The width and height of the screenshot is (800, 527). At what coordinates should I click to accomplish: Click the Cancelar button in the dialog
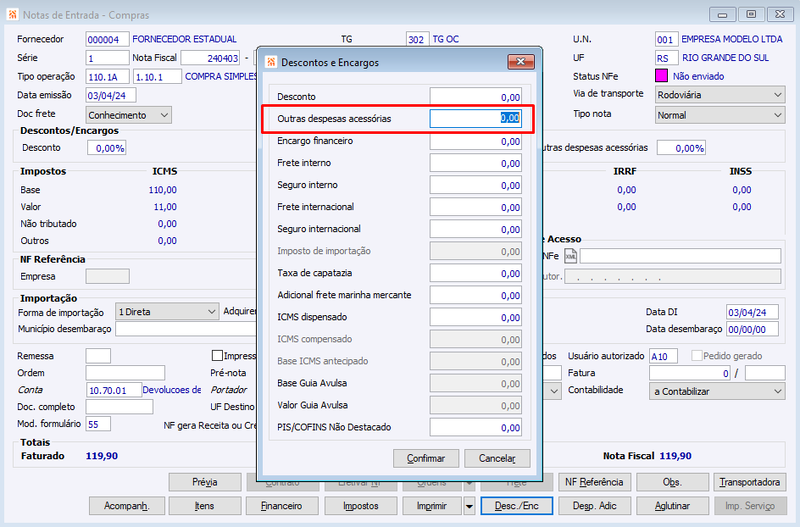[497, 459]
